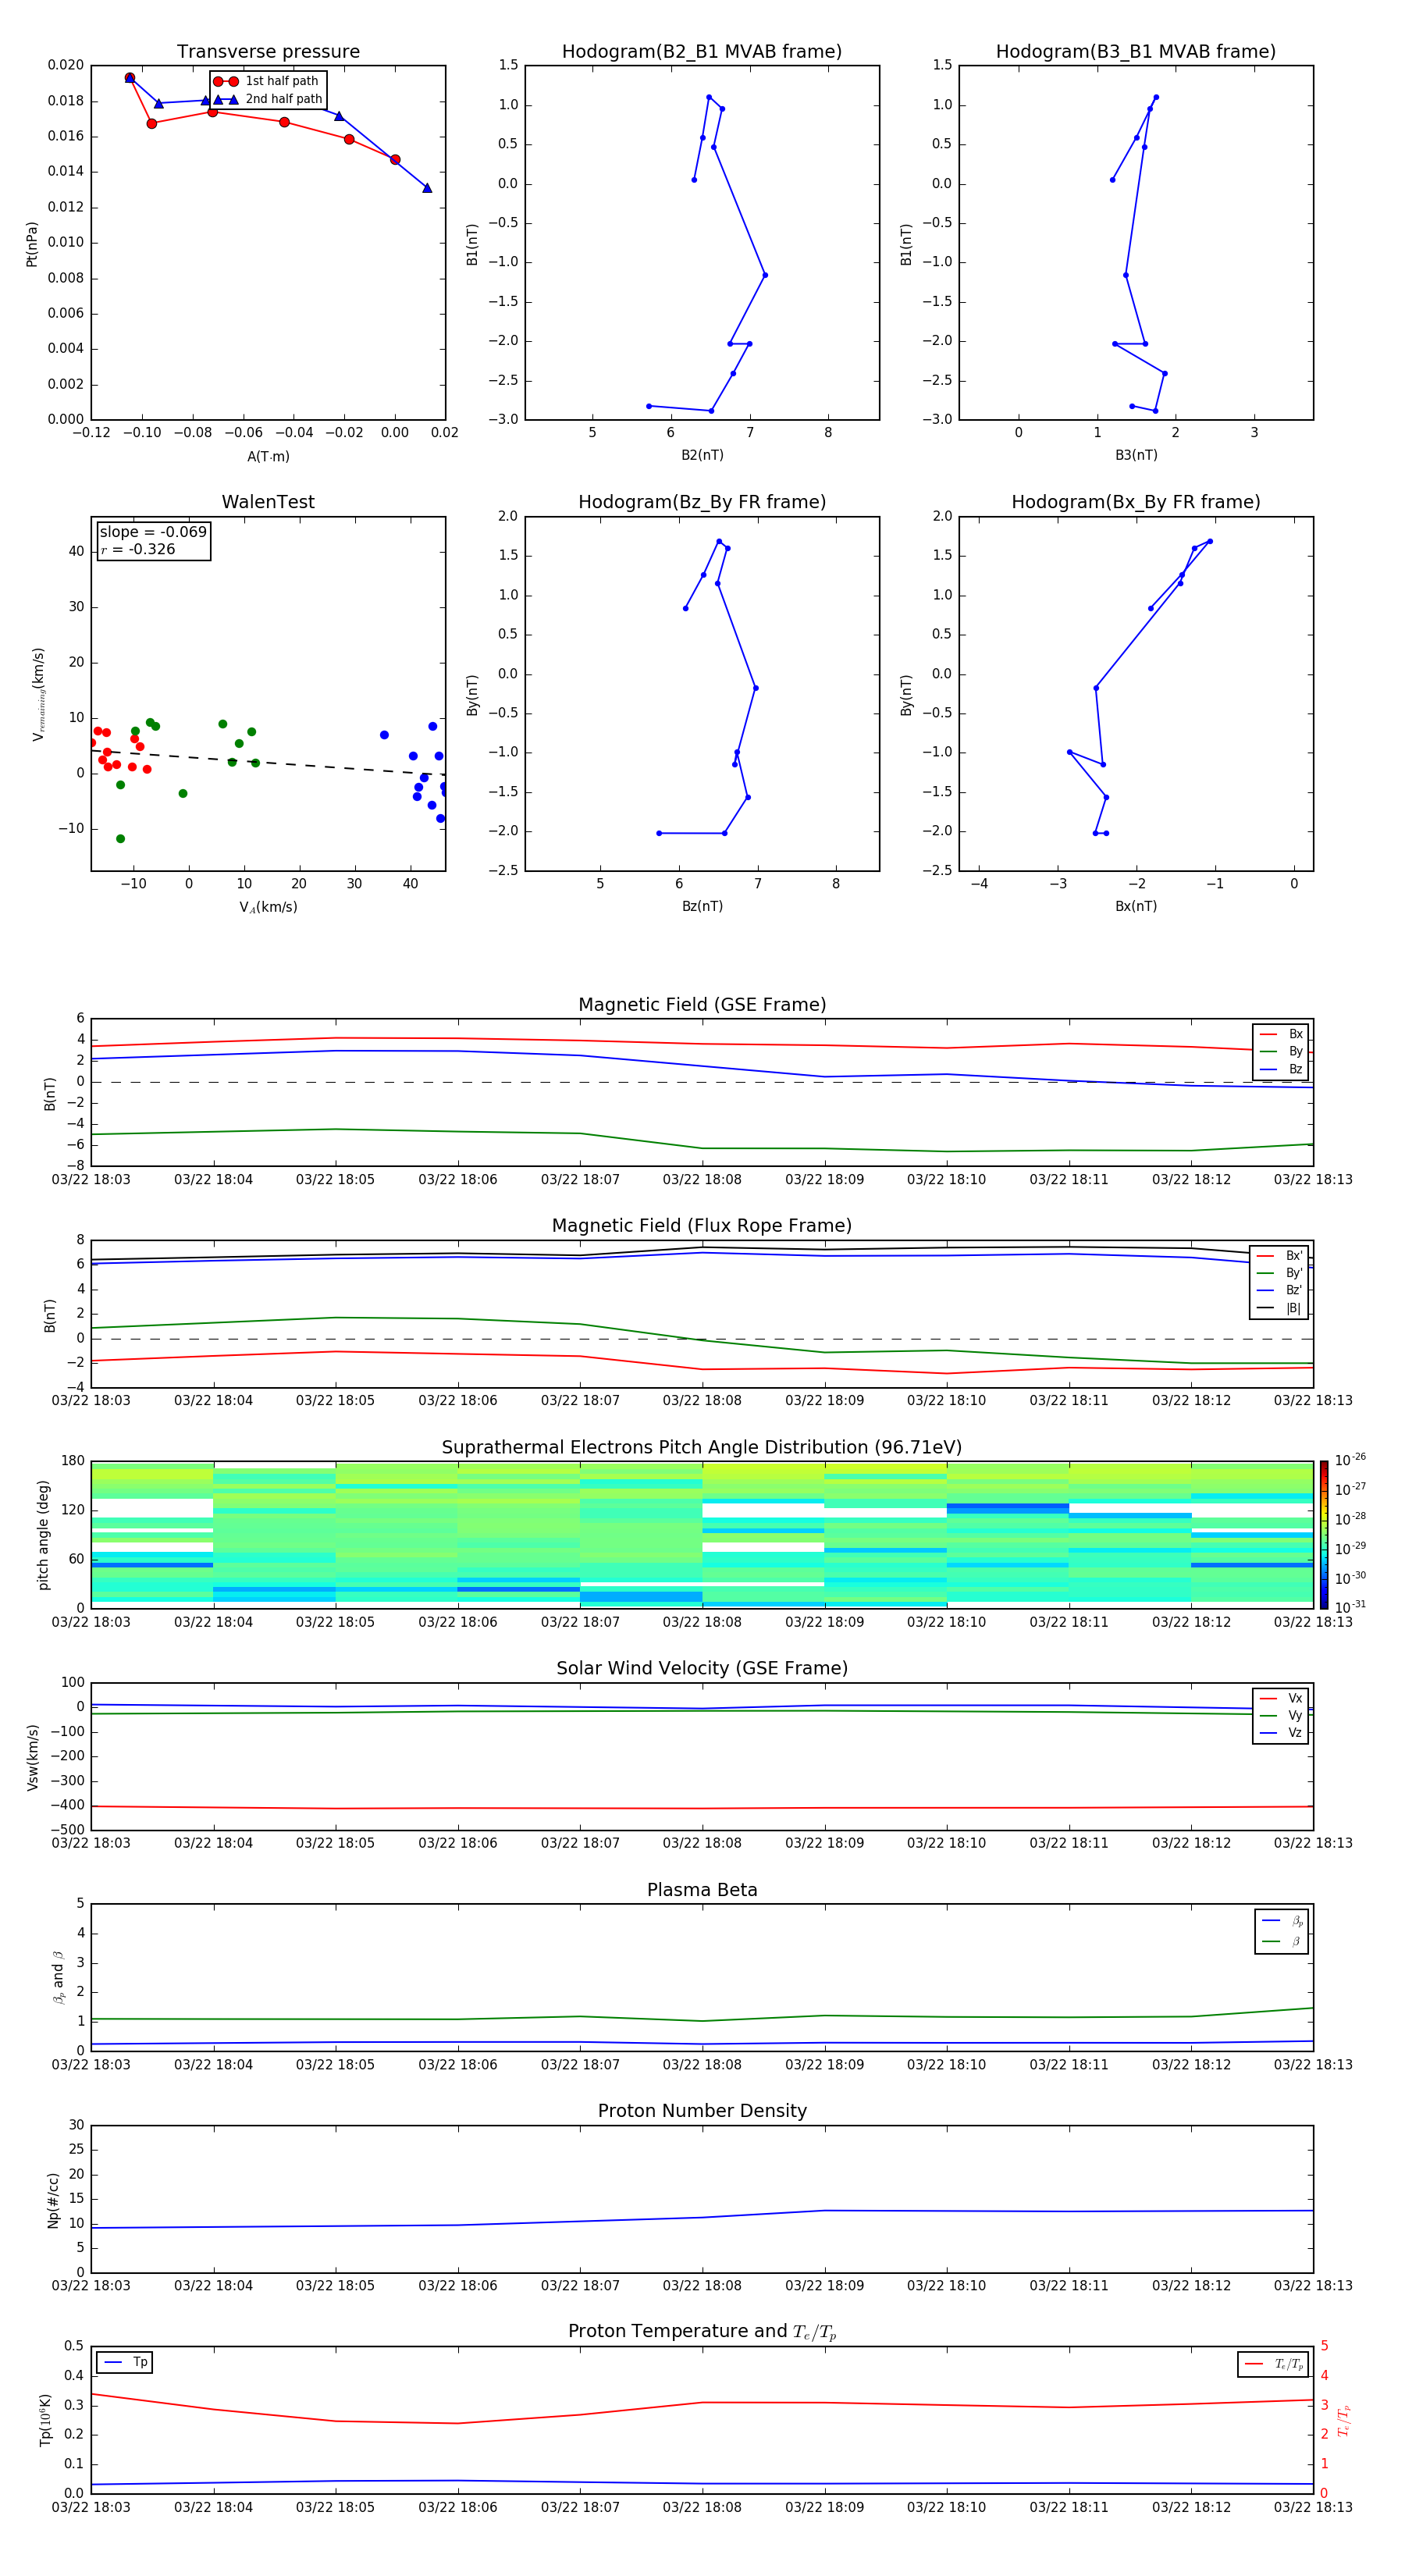Select the Te/Tp legend entry

(1273, 2364)
